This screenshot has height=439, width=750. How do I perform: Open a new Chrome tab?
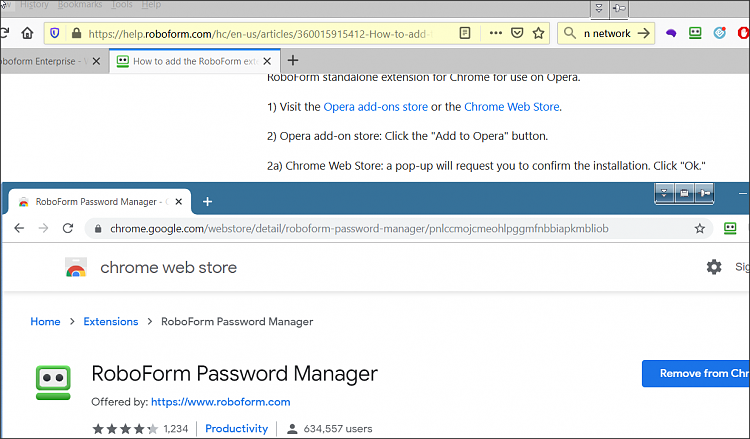click(x=207, y=202)
